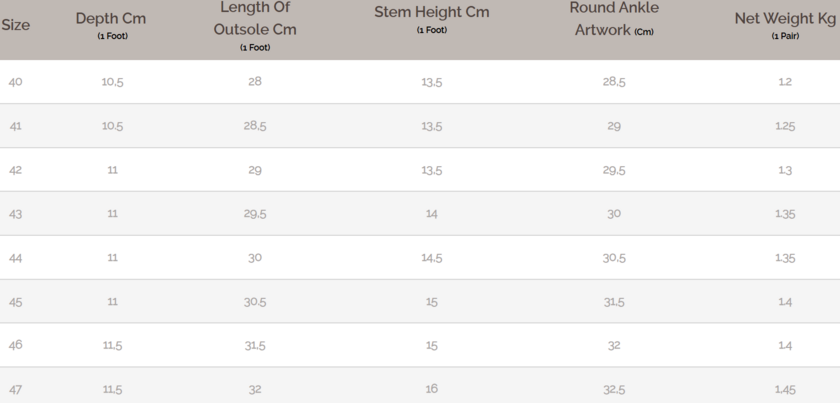Viewport: 840px width, 403px height.
Task: Select net weight 1.25 for size 41
Action: pos(785,126)
